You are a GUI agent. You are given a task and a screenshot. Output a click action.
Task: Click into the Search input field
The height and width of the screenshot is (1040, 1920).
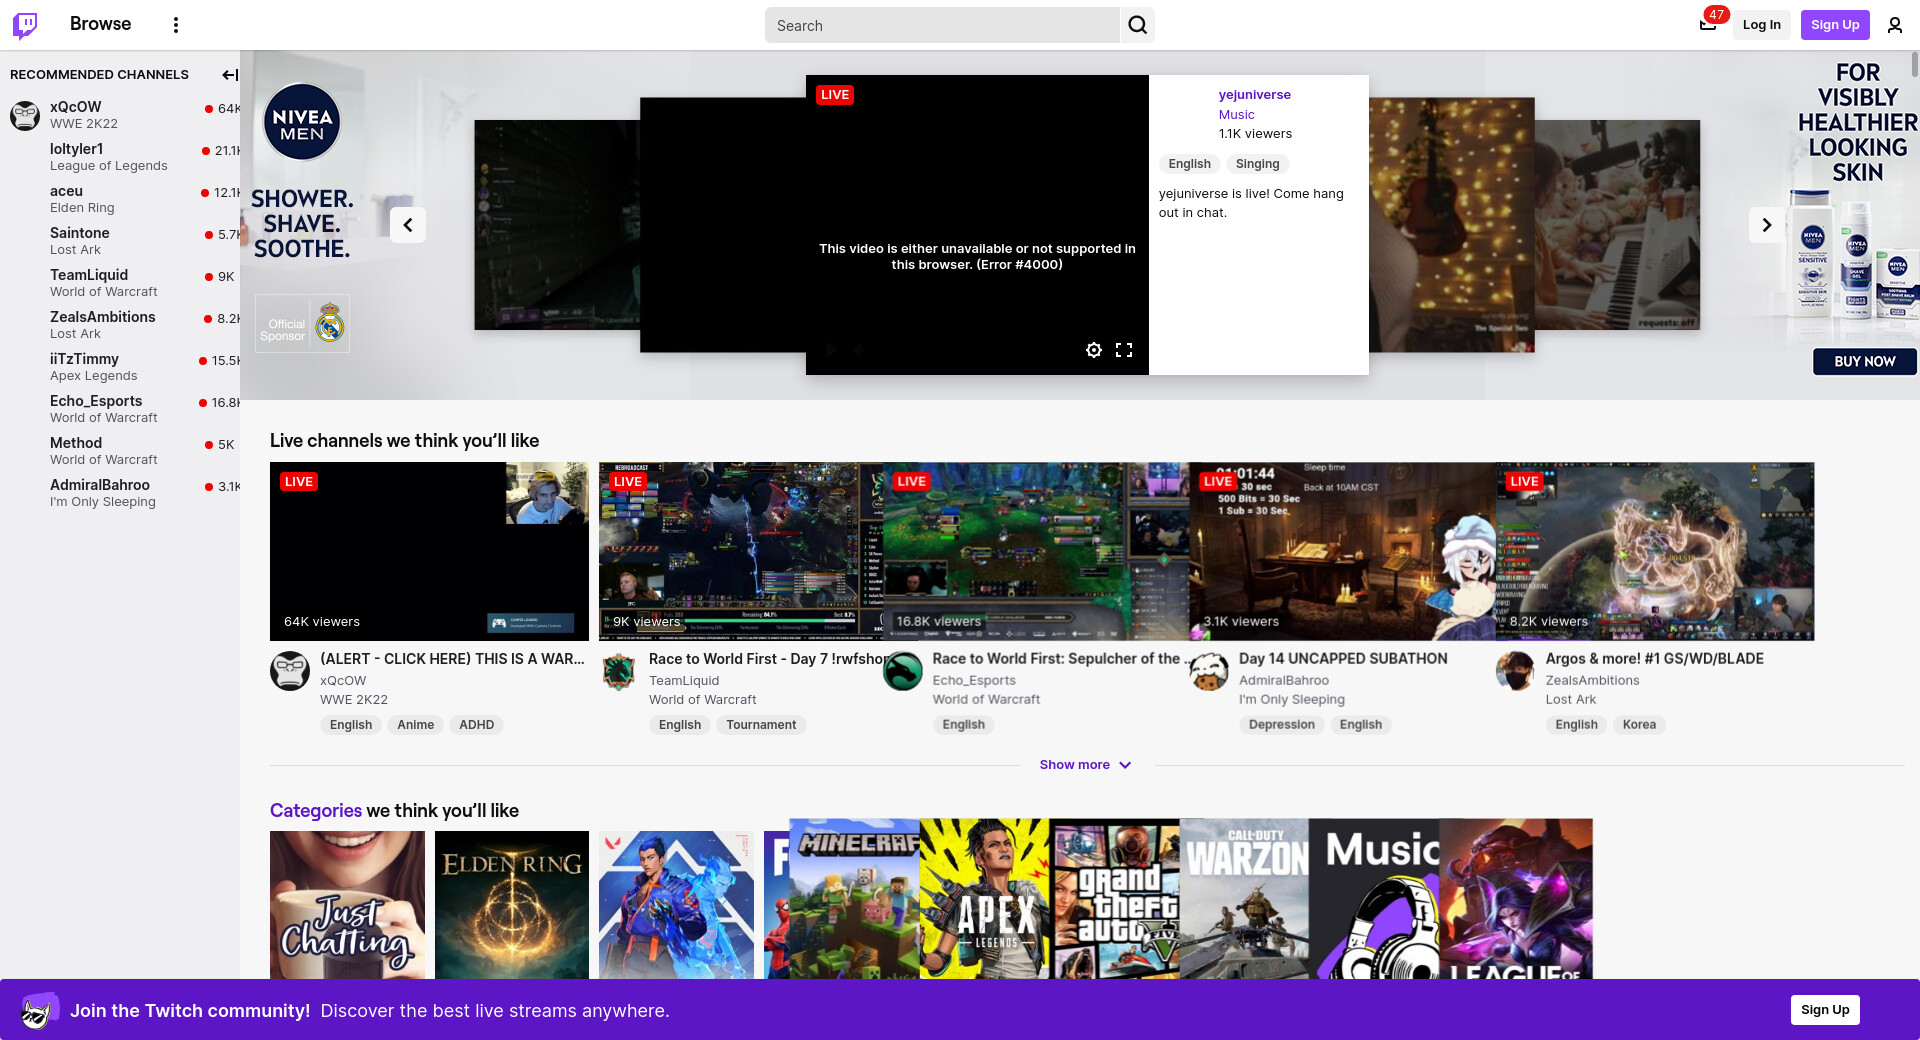[940, 25]
